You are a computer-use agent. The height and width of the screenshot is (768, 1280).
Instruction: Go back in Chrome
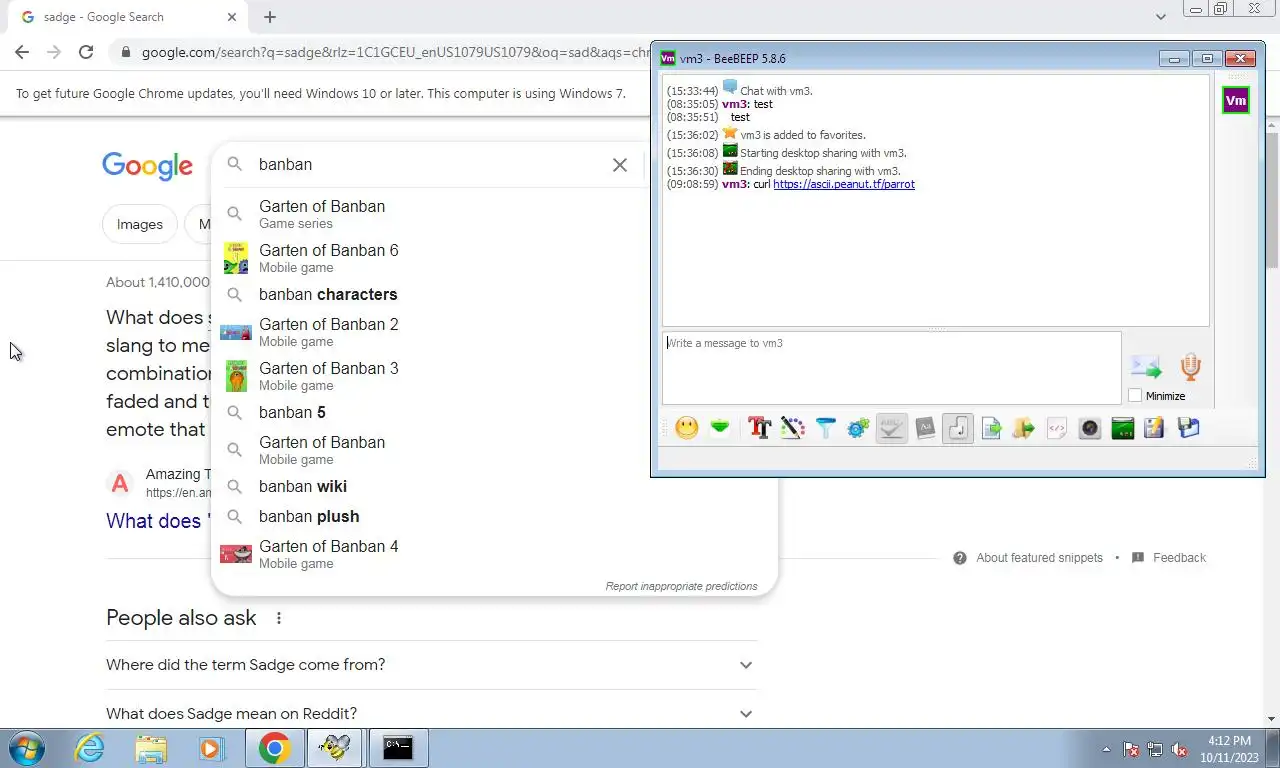(22, 52)
